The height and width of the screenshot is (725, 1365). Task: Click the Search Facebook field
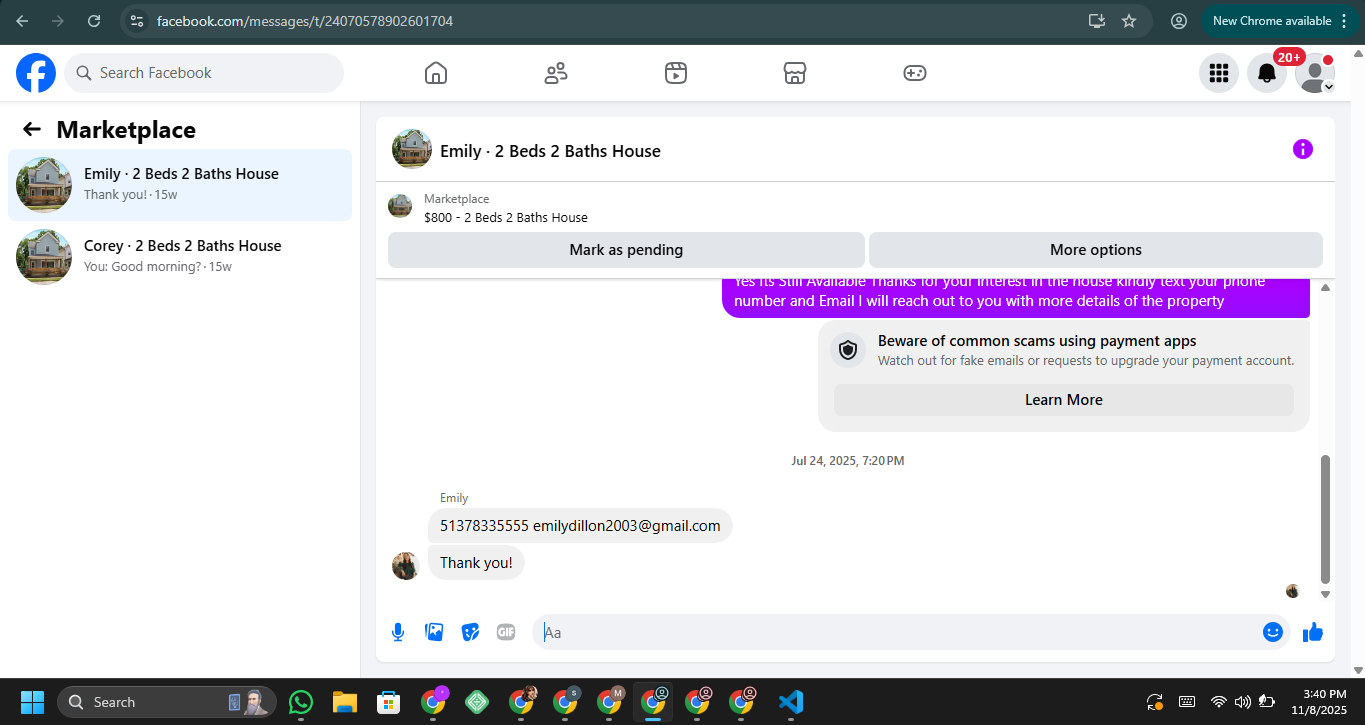204,73
